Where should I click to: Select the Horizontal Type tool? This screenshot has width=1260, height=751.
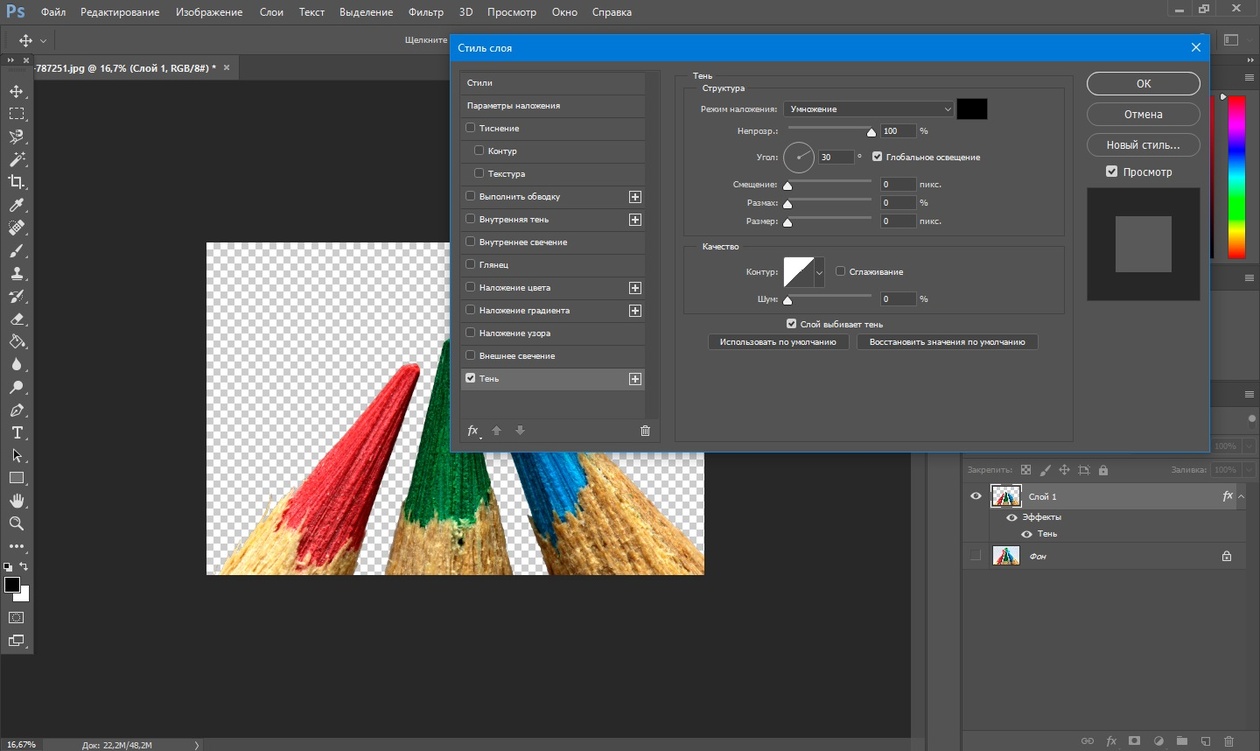pos(17,433)
